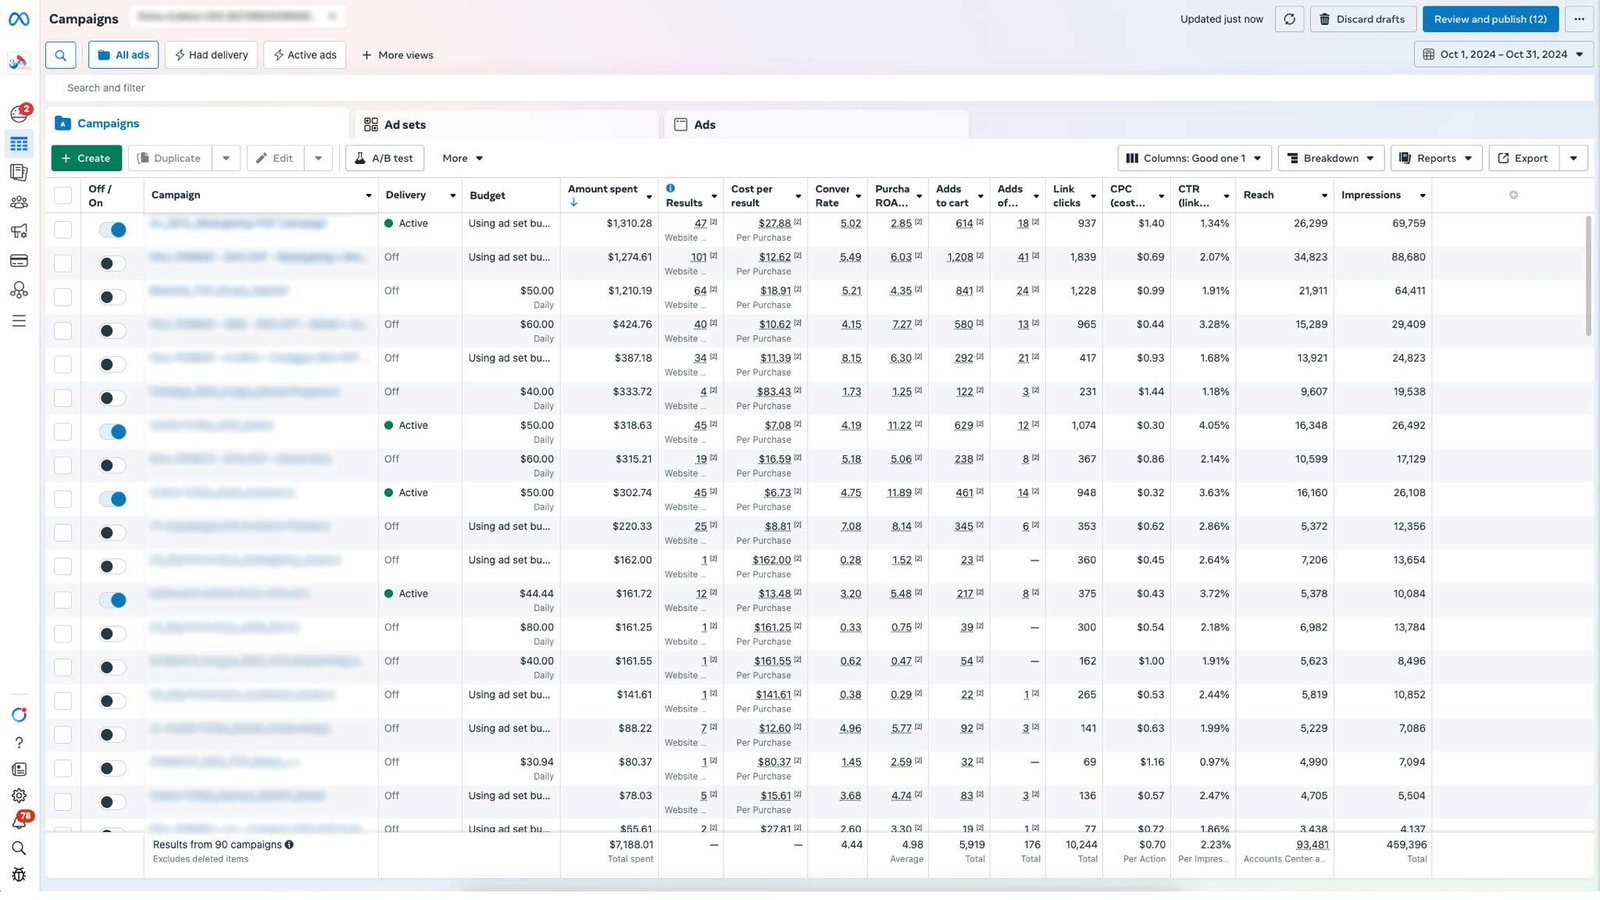
Task: Open the date range Oct 2024 dropdown
Action: tap(1503, 55)
